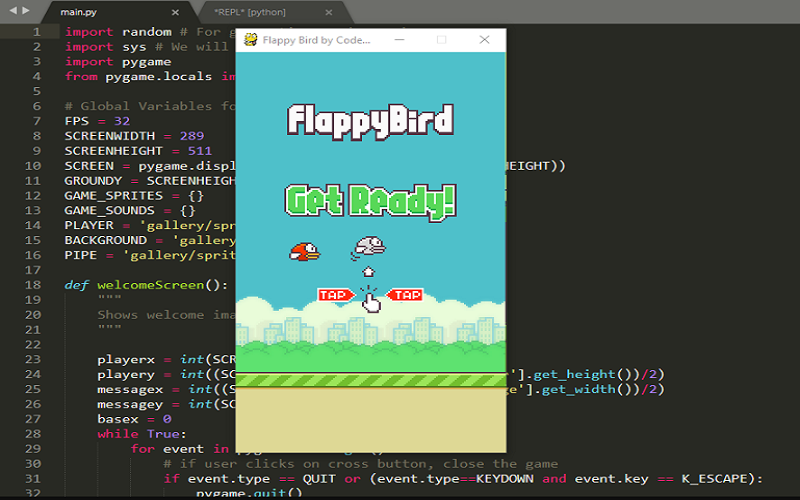Click the right red TAP label
Viewport: 800px width, 500px height.
[x=405, y=295]
